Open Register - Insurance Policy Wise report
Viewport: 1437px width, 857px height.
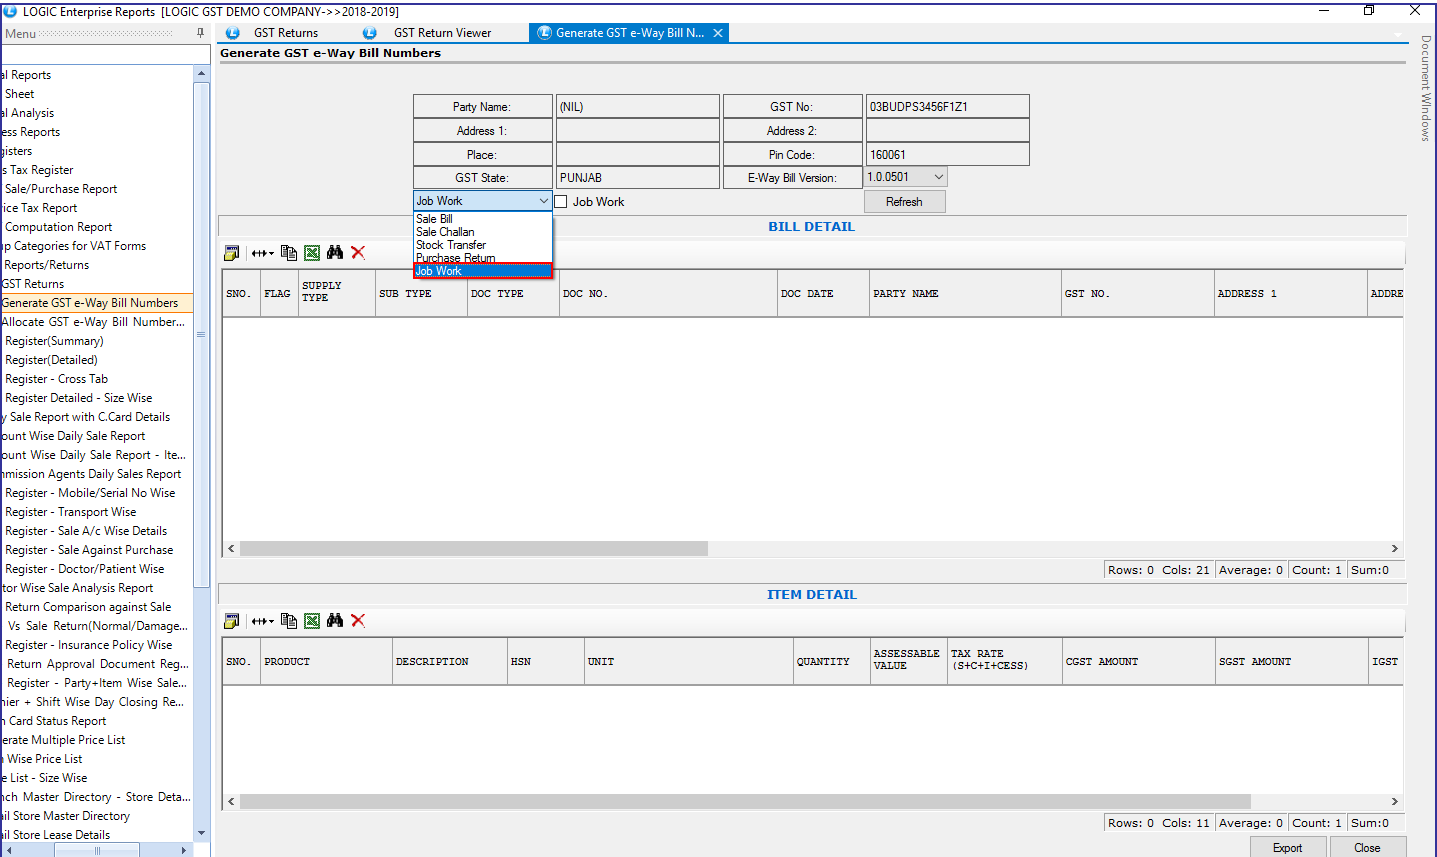88,645
